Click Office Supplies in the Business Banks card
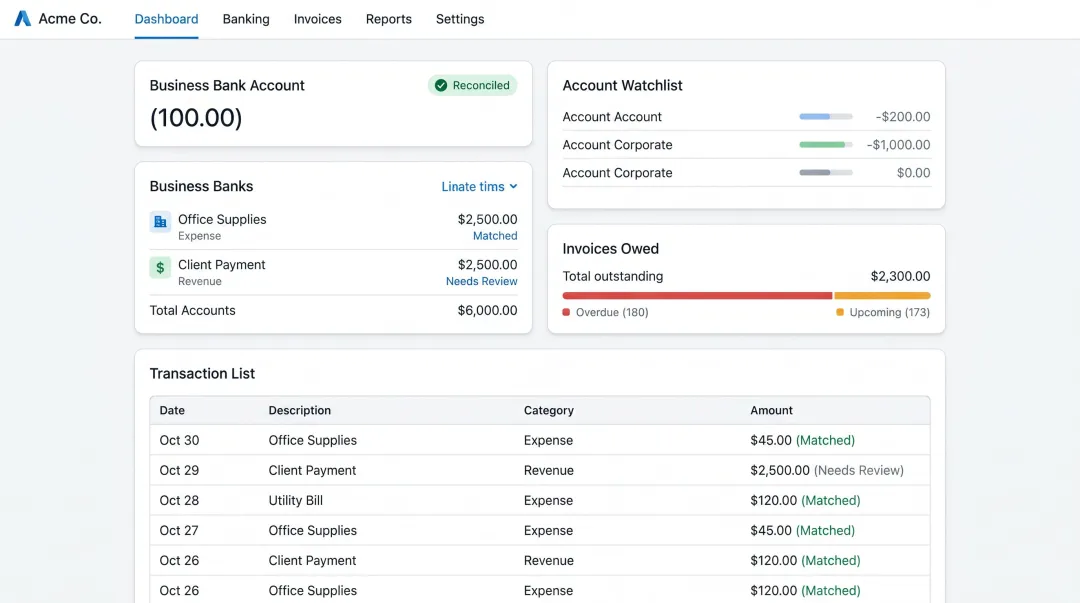This screenshot has width=1080, height=603. pos(222,219)
